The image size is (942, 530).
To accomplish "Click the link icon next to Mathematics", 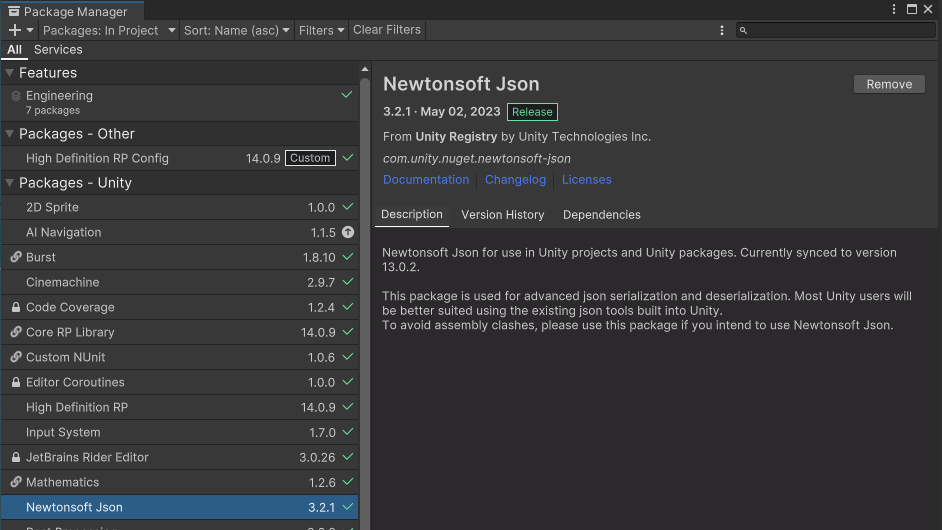I will [16, 482].
